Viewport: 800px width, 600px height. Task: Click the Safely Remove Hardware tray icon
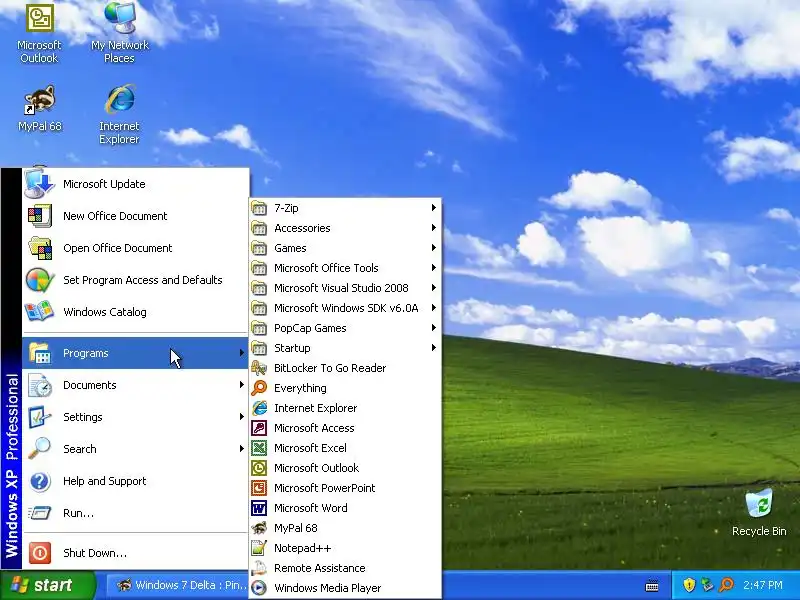pyautogui.click(x=708, y=585)
